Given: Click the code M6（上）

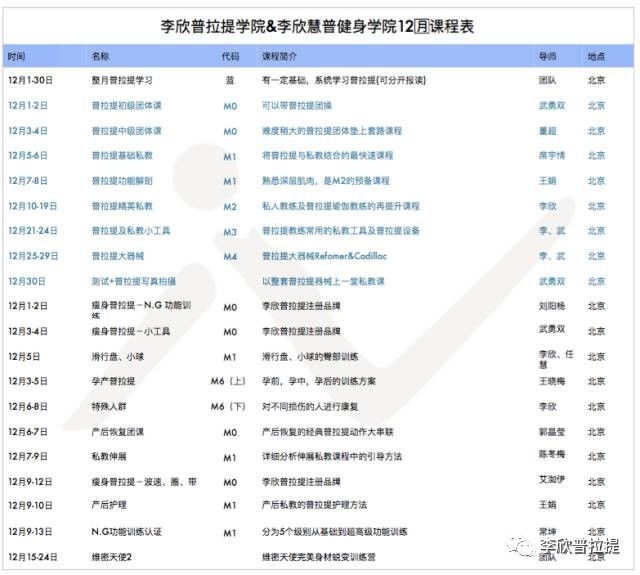Looking at the screenshot, I should [x=228, y=381].
